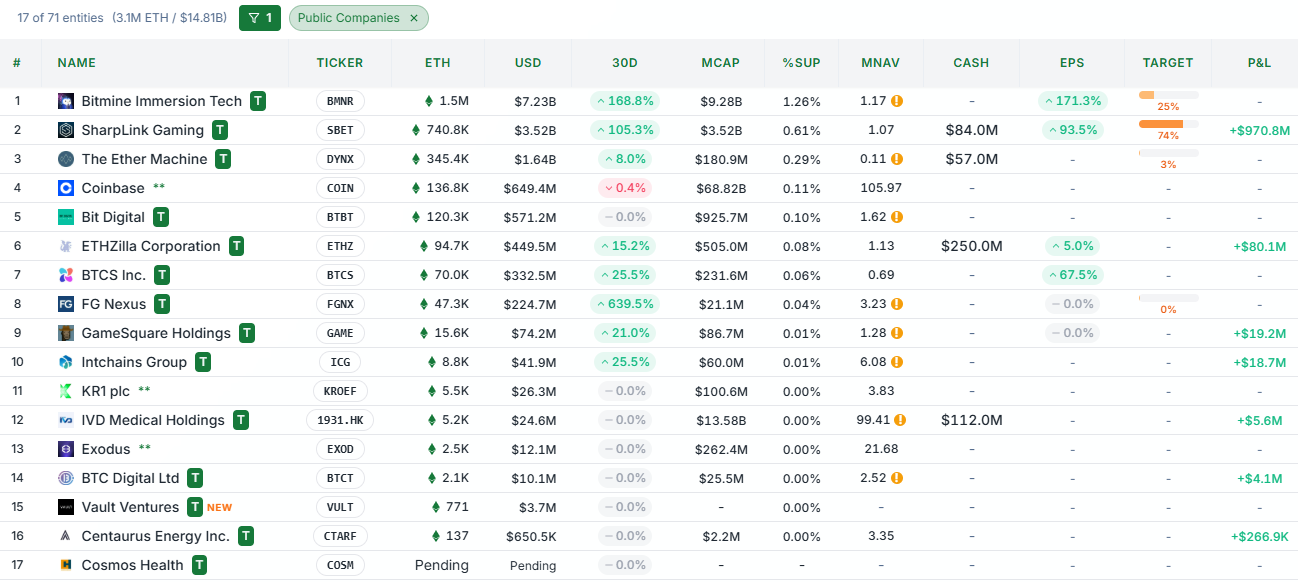Sort by the P&L column header
Screen dimensions: 1298x582
[1259, 63]
